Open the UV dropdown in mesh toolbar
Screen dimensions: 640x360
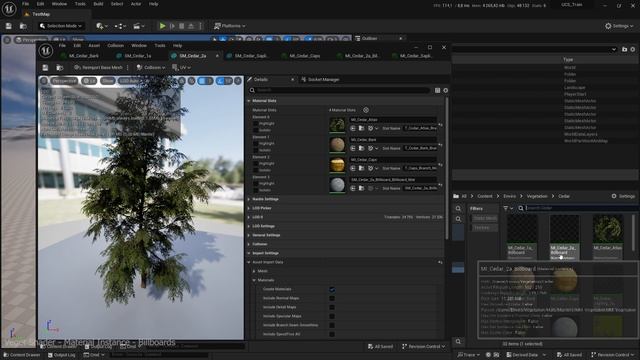coord(181,67)
